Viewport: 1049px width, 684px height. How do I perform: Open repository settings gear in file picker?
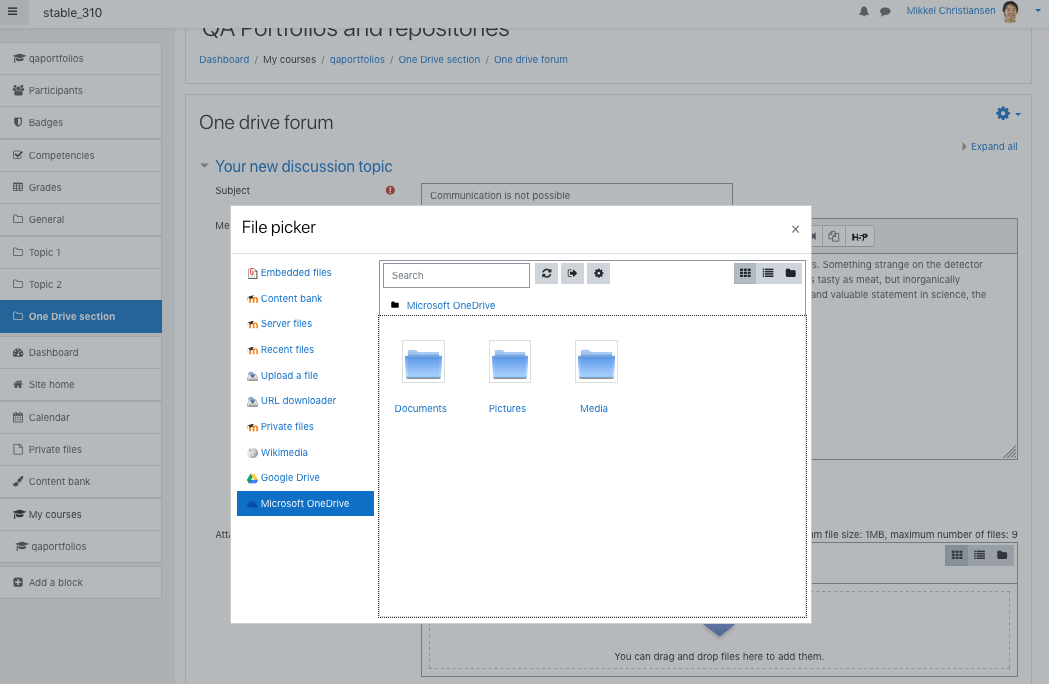[599, 274]
